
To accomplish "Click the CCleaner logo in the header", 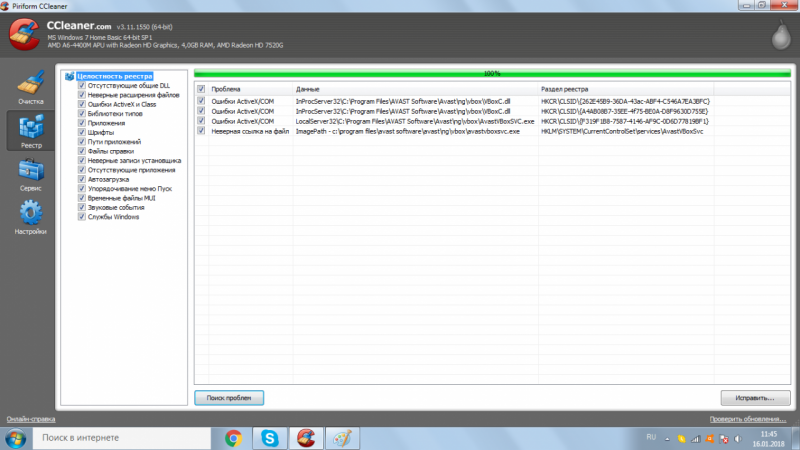I will tap(24, 35).
